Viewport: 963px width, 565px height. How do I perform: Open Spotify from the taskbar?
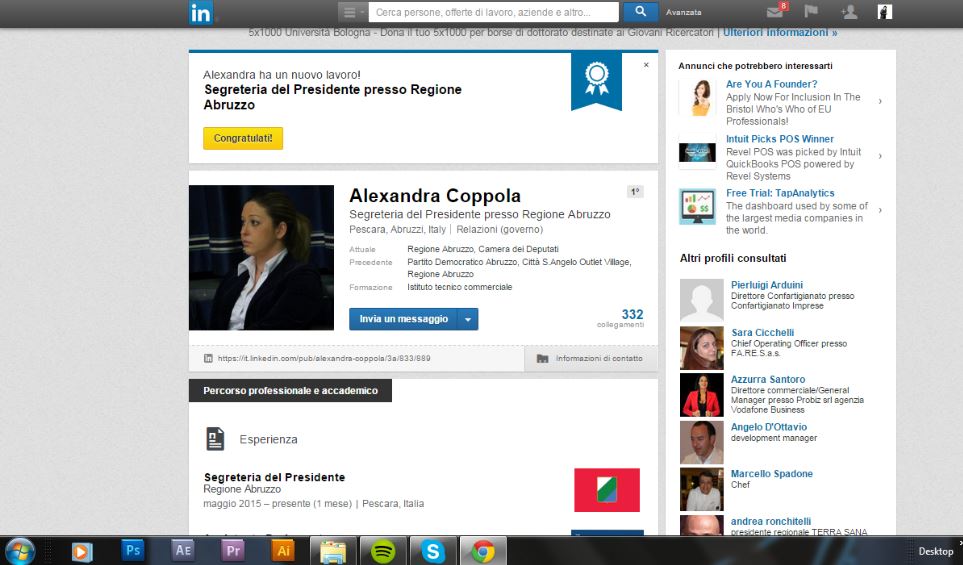click(x=383, y=551)
